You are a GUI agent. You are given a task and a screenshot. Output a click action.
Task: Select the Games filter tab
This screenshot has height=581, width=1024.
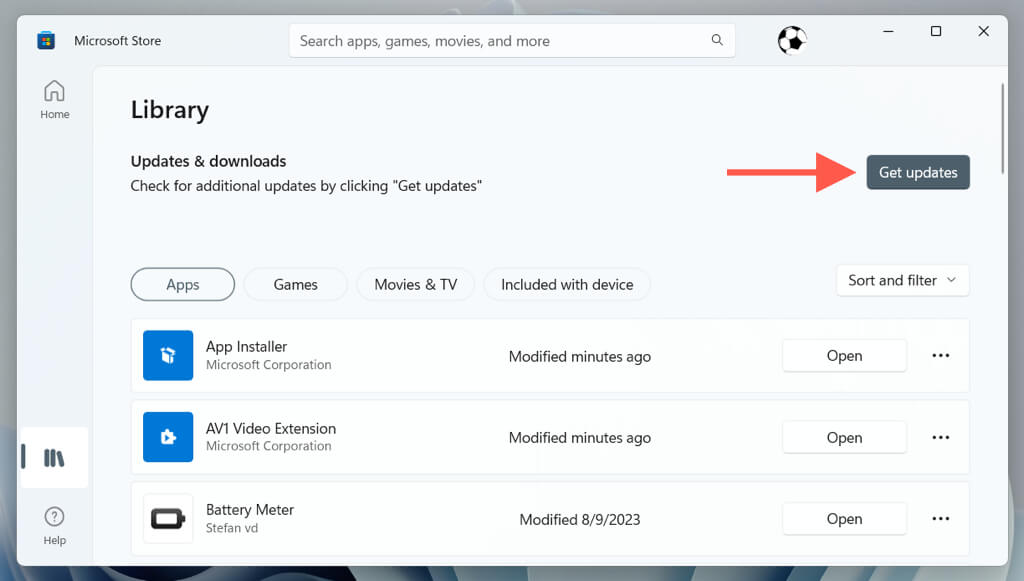point(295,285)
